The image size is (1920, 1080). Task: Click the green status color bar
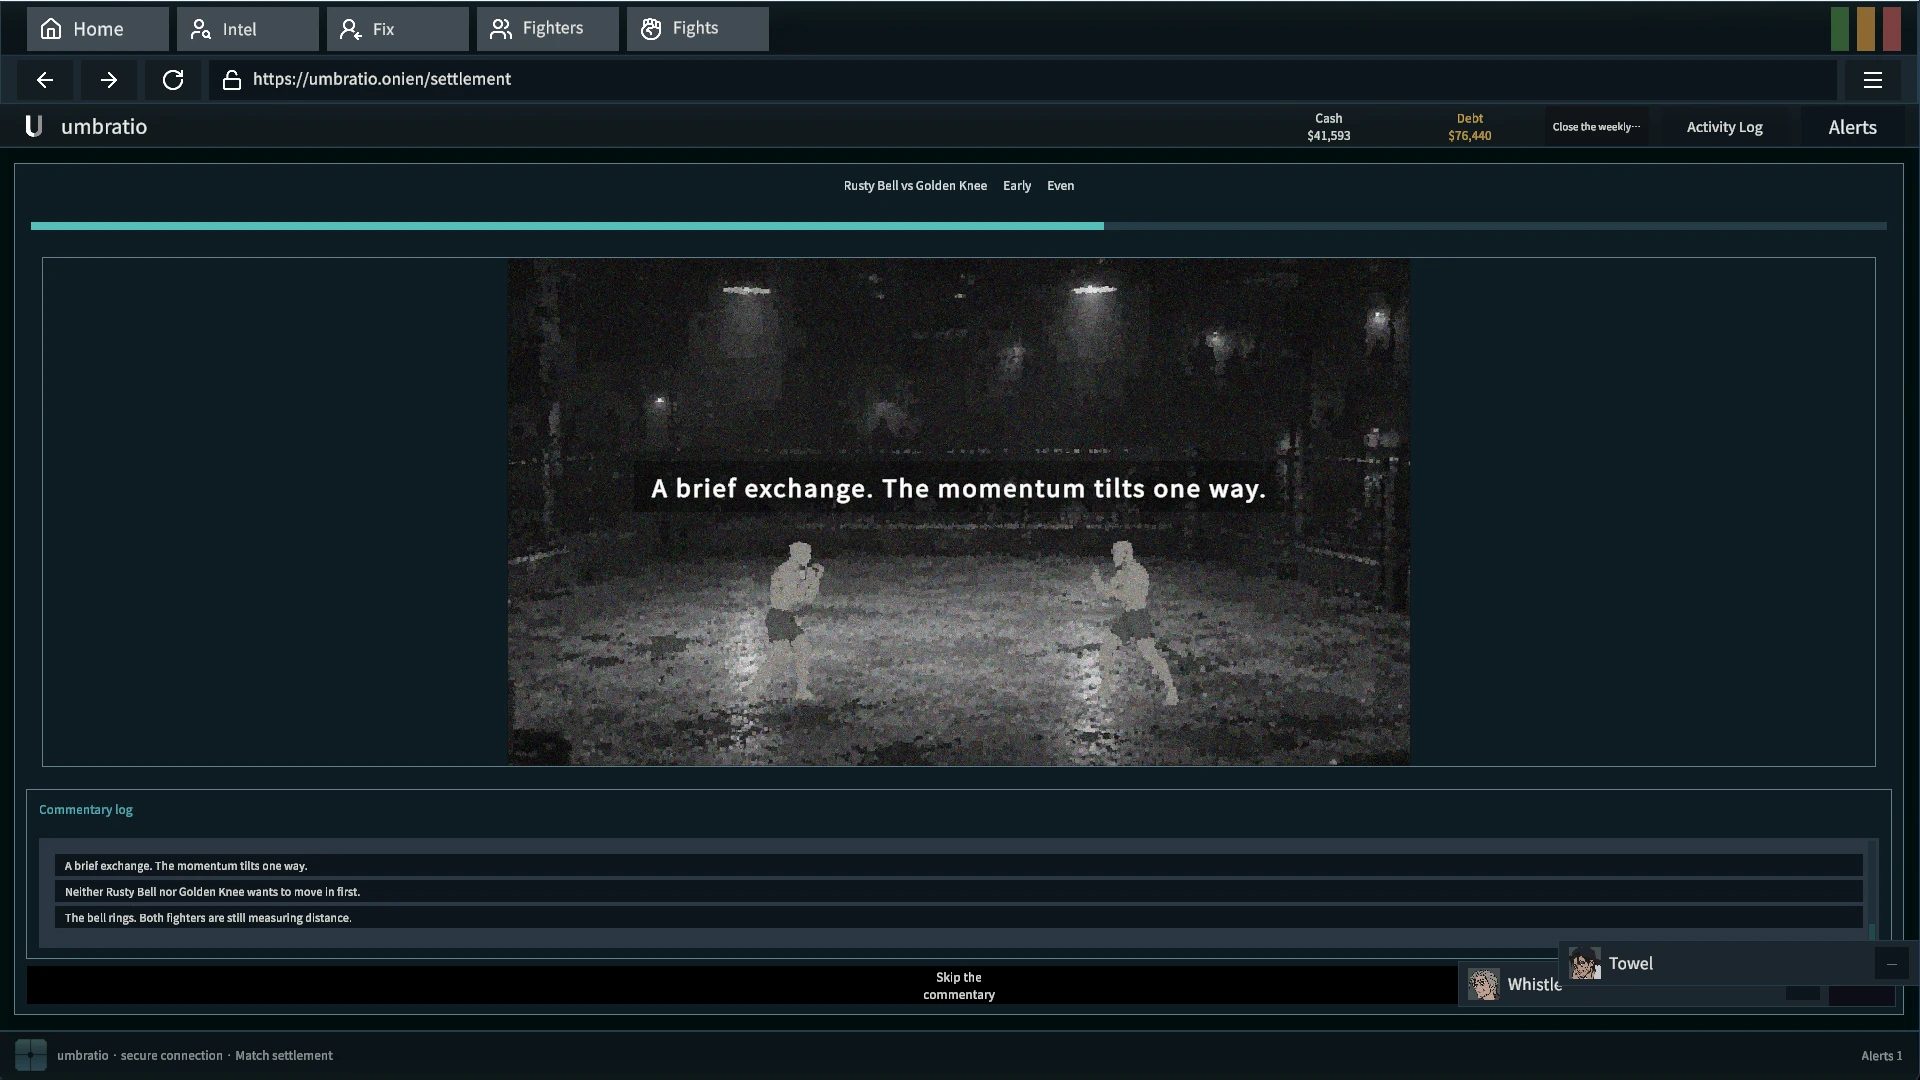[x=1840, y=29]
